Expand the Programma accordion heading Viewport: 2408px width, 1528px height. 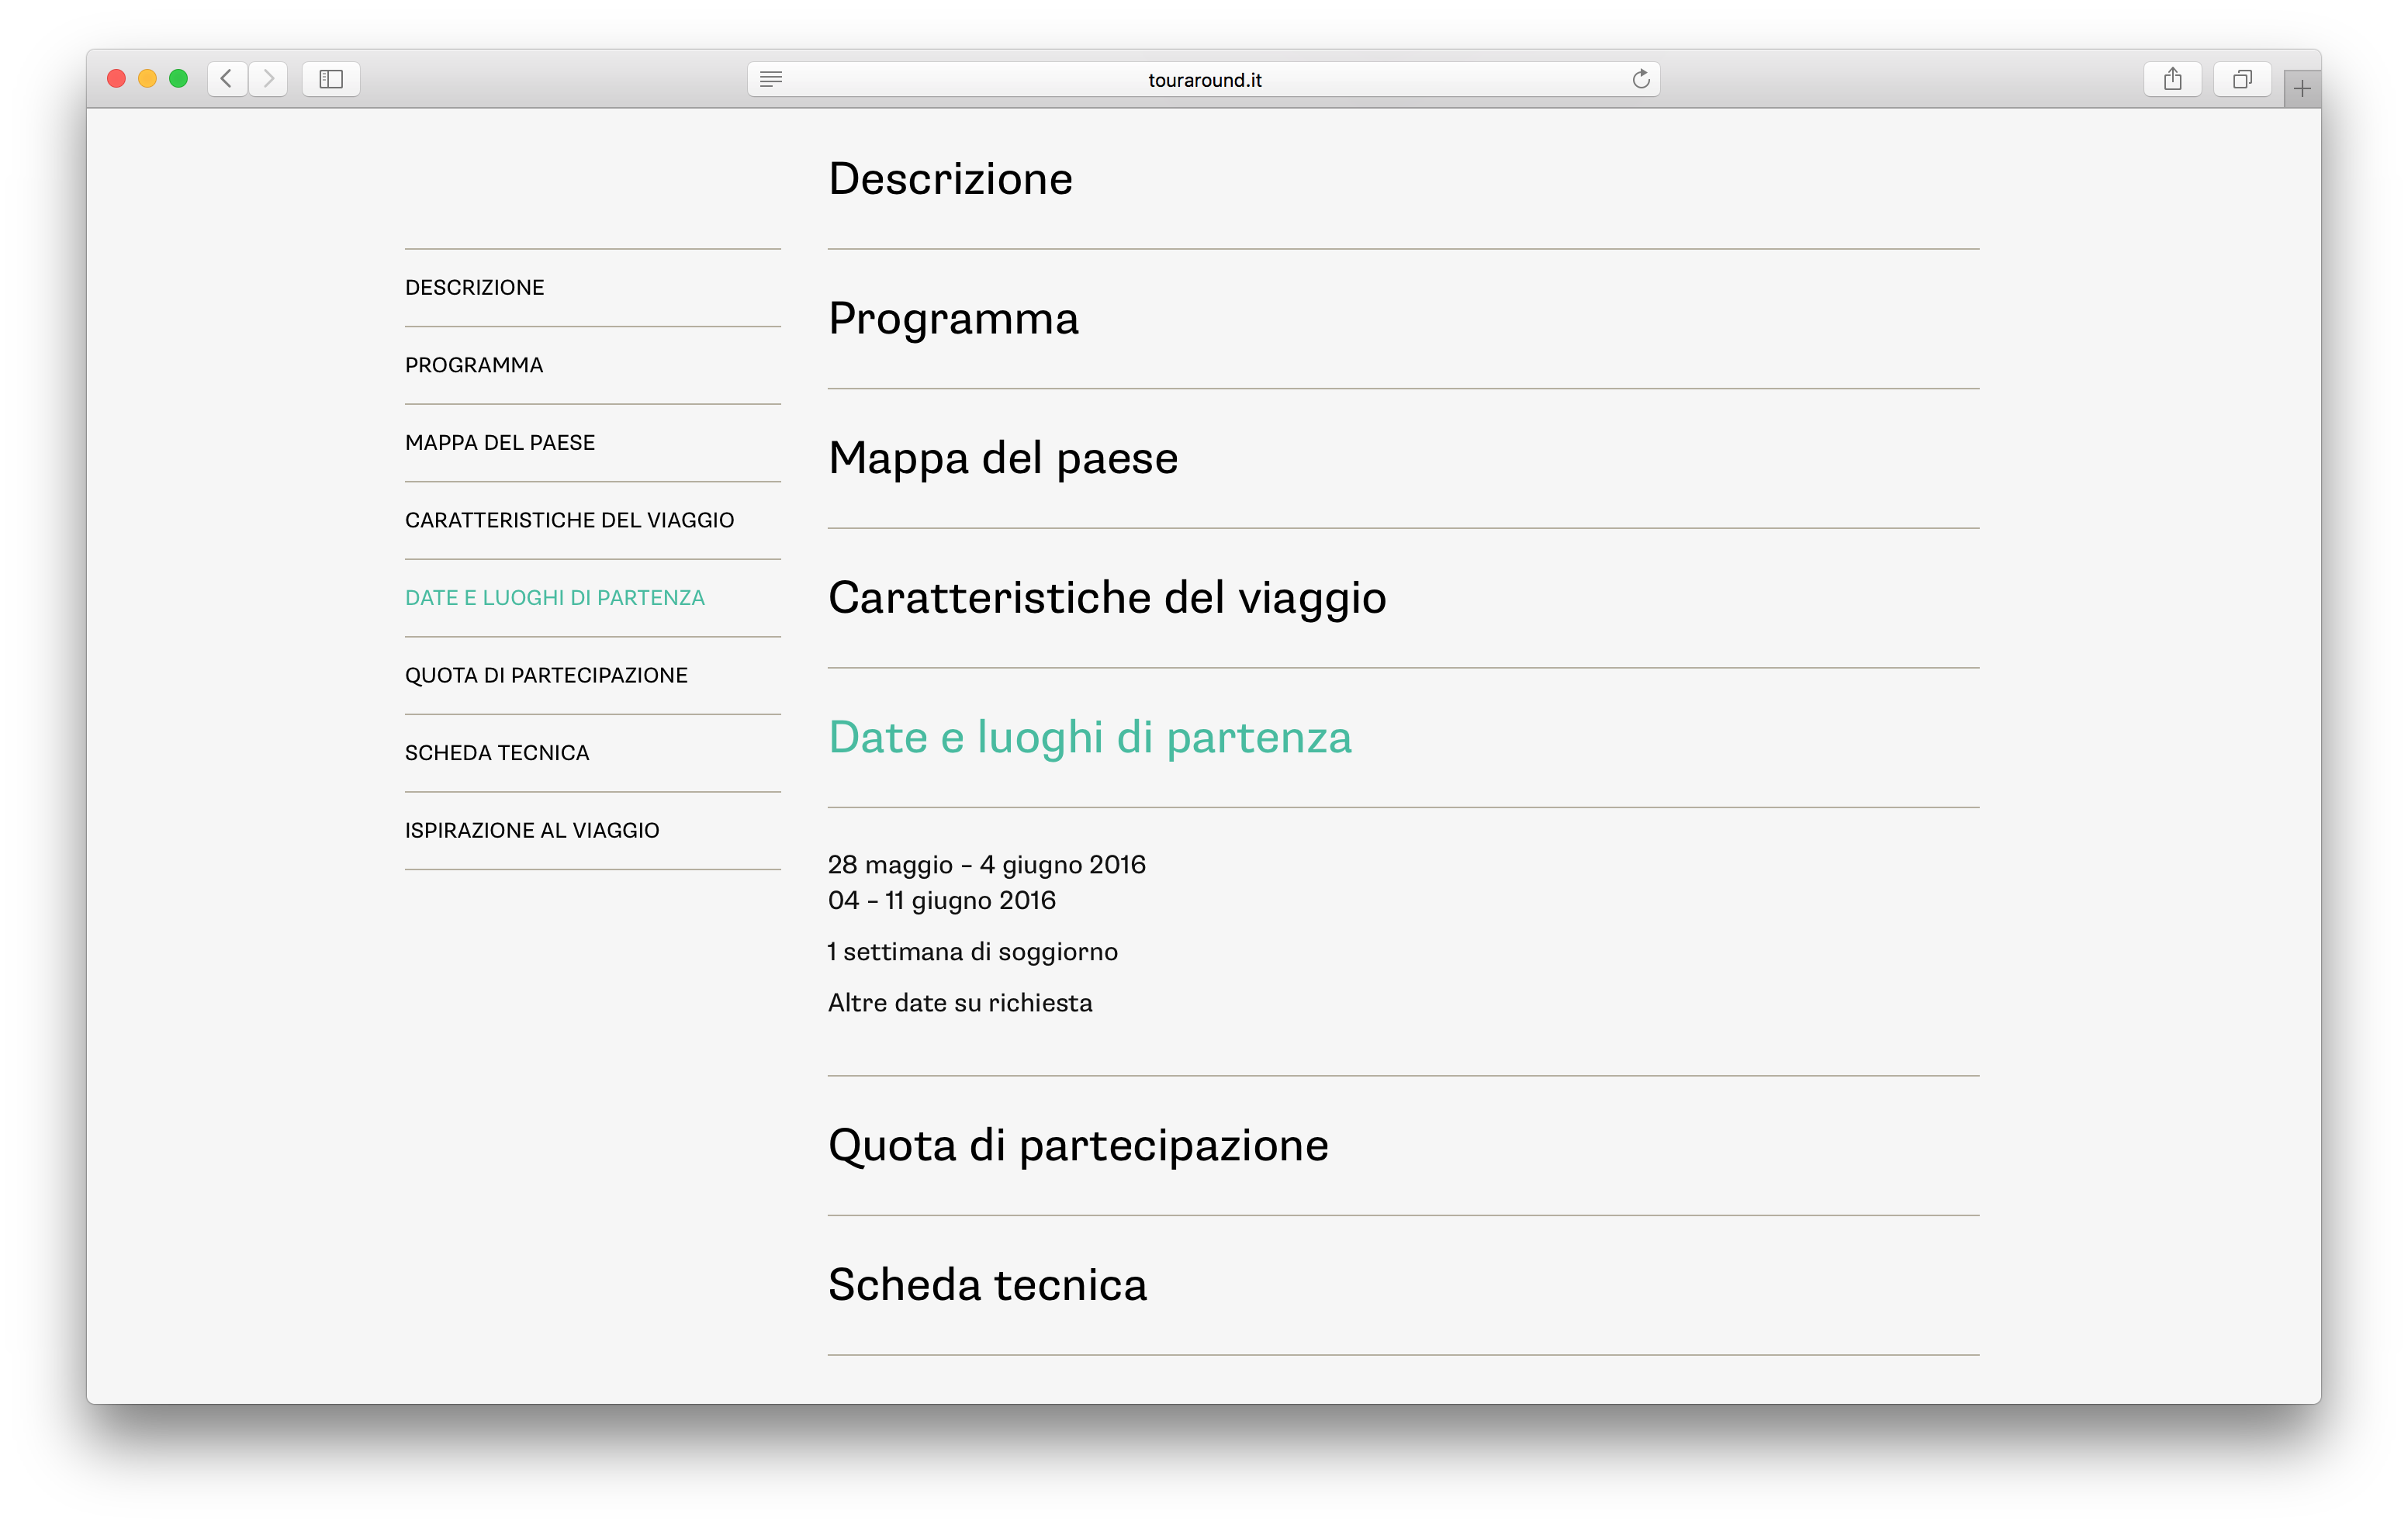click(x=953, y=319)
